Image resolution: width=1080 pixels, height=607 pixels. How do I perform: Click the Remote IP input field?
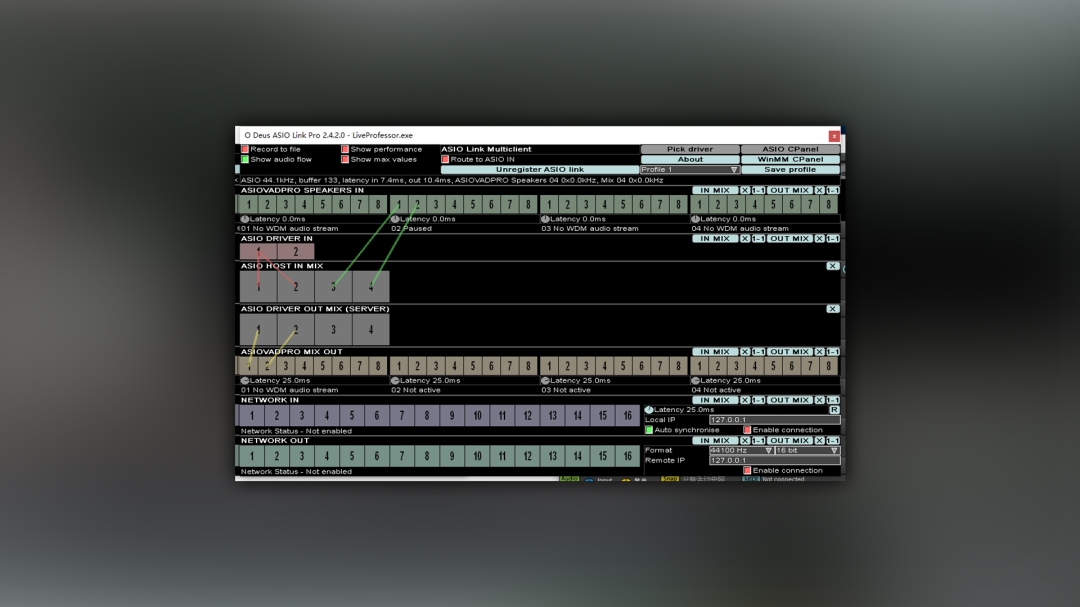(x=774, y=460)
